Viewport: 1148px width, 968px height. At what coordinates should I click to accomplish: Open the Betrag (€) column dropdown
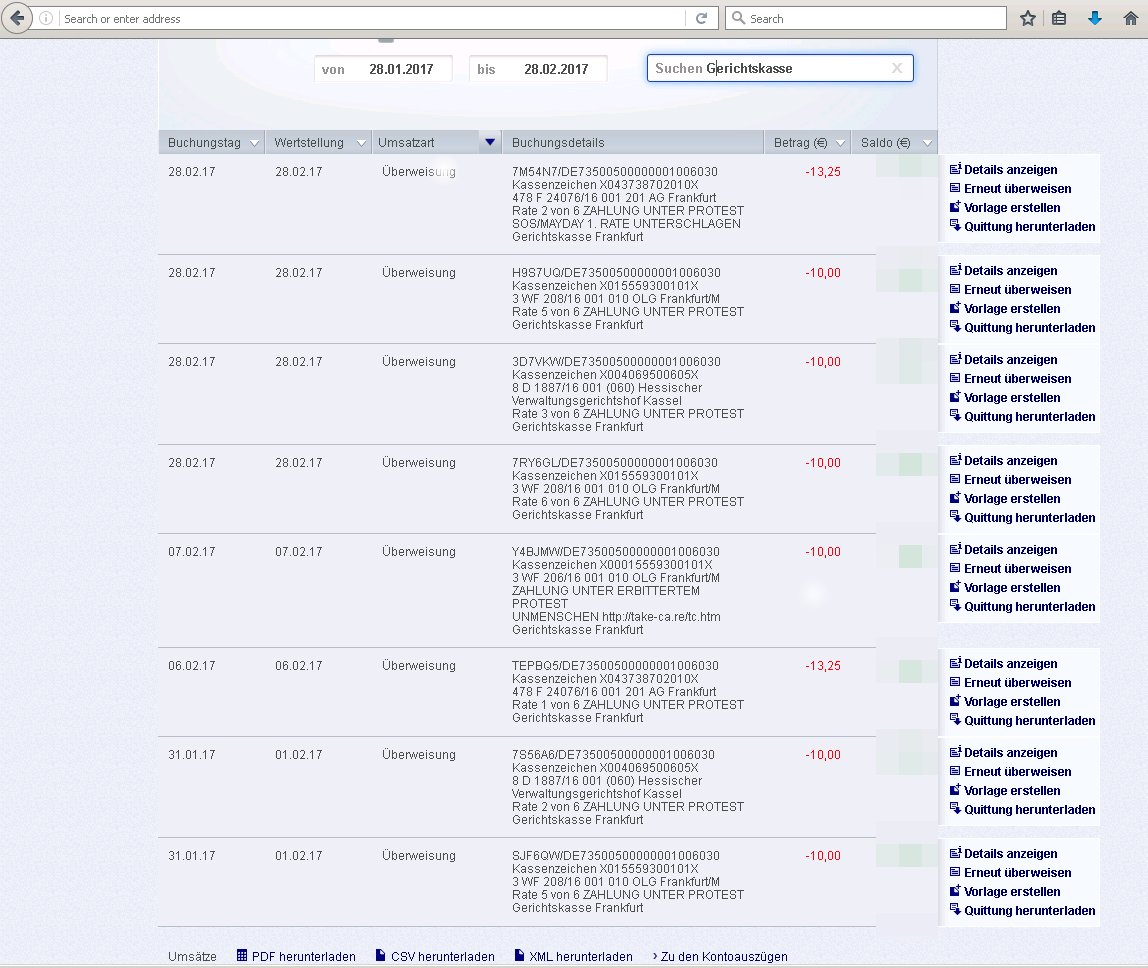tap(839, 143)
